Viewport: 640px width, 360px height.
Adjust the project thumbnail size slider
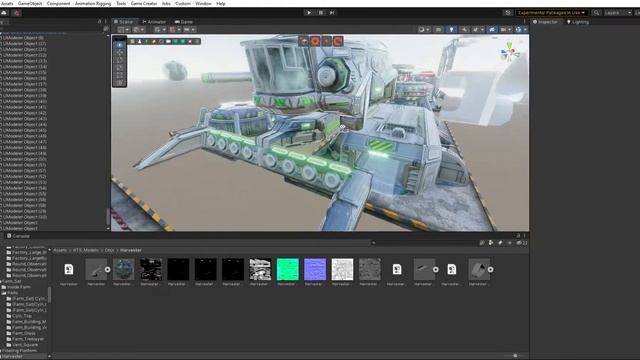click(515, 356)
